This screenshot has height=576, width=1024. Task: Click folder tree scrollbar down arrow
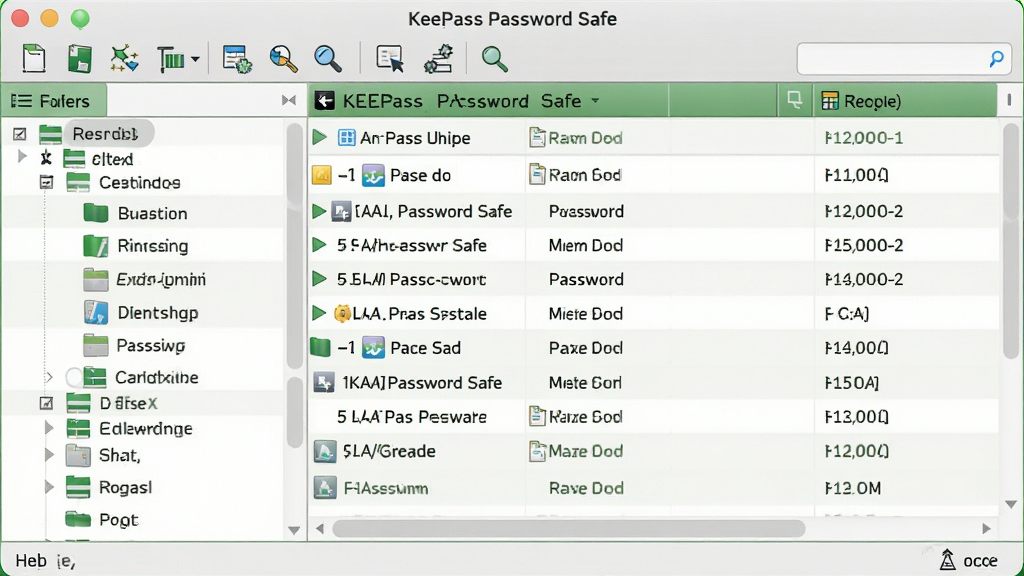[294, 530]
